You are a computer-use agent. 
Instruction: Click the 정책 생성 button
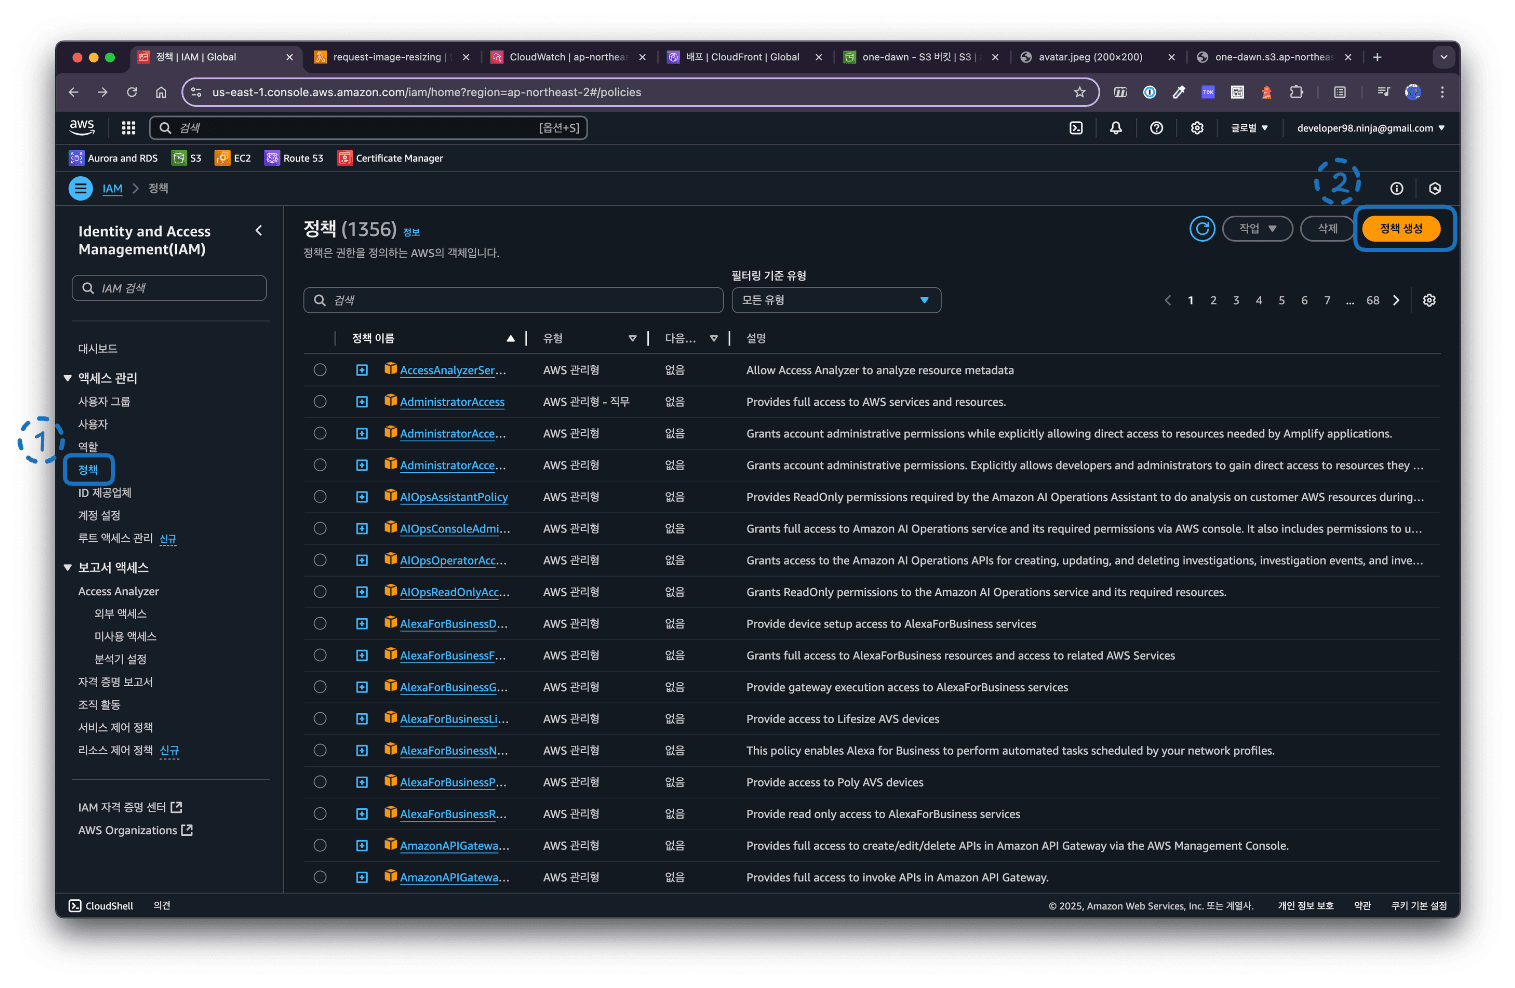coord(1401,229)
